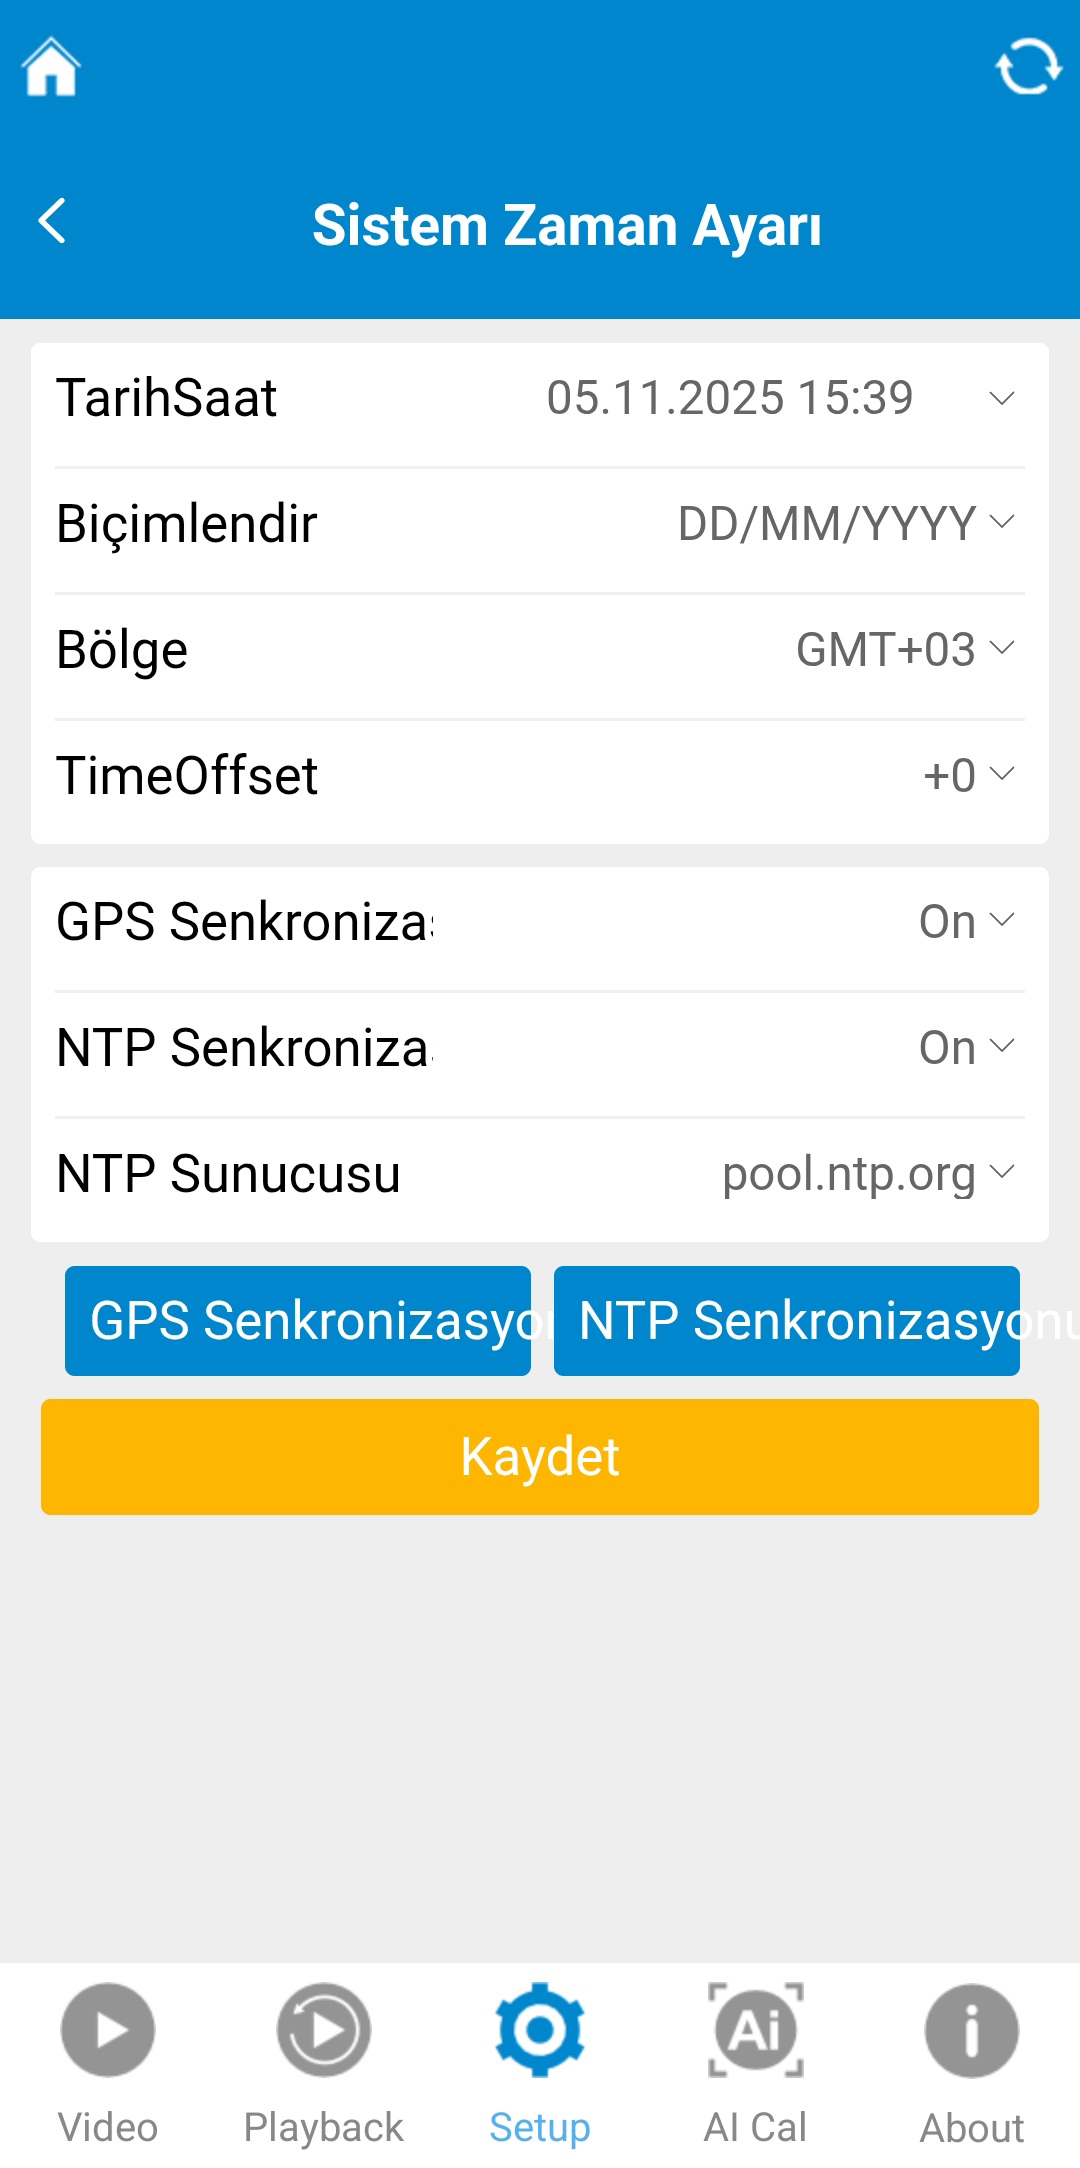The width and height of the screenshot is (1080, 2168).
Task: Tap the Sistem Zaman Ayarı title
Action: [566, 225]
